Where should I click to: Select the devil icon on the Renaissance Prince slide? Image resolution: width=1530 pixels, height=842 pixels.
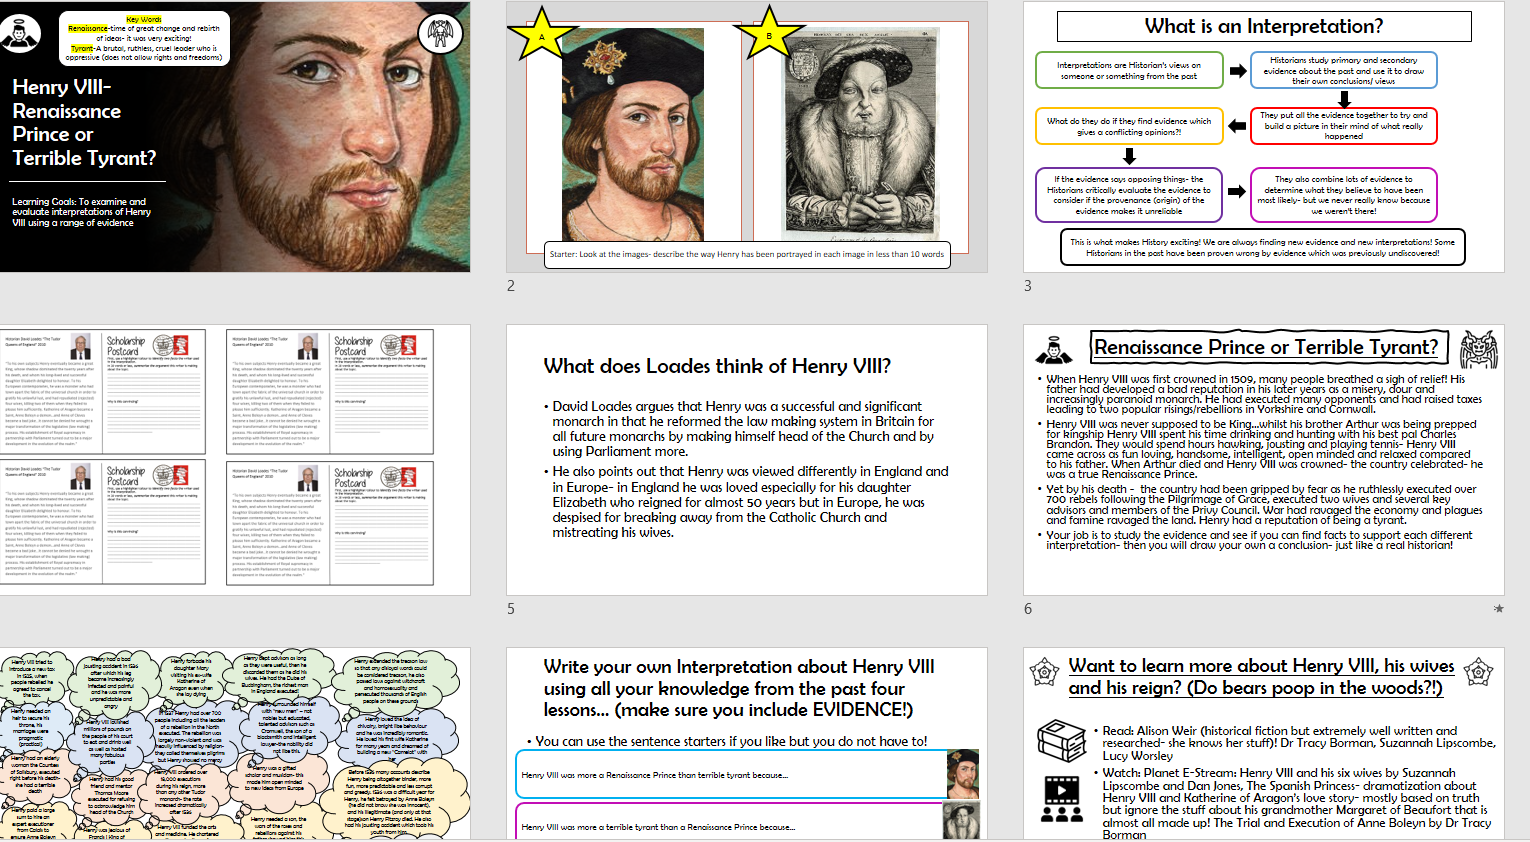1478,347
